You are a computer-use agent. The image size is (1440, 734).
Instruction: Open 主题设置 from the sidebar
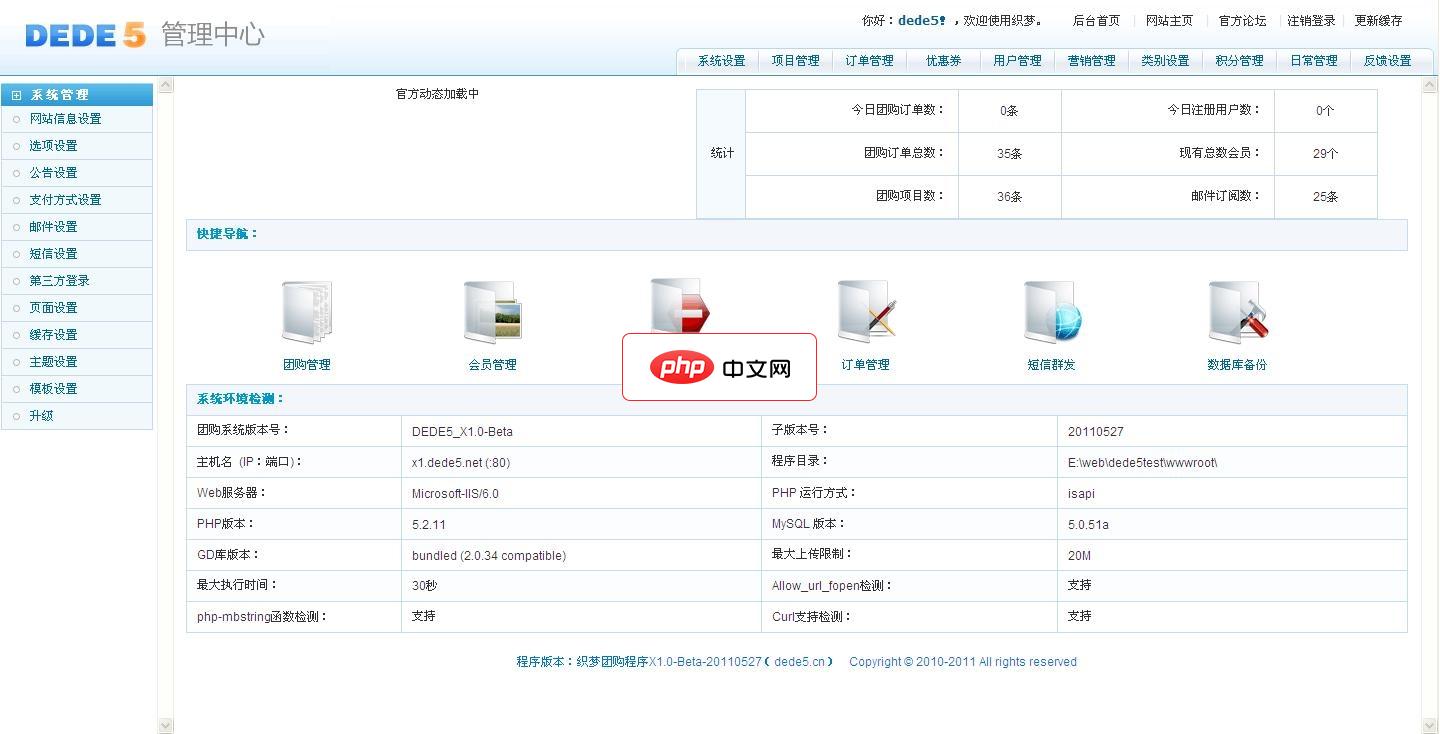tap(55, 362)
